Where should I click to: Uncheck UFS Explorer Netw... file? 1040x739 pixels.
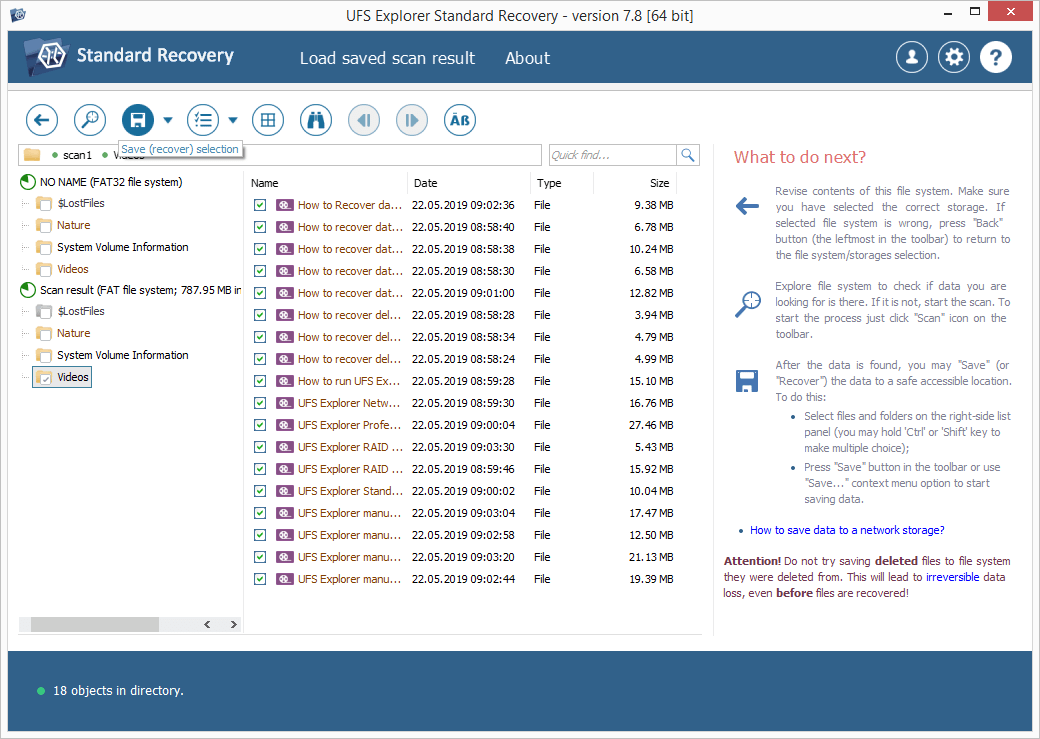click(x=260, y=403)
